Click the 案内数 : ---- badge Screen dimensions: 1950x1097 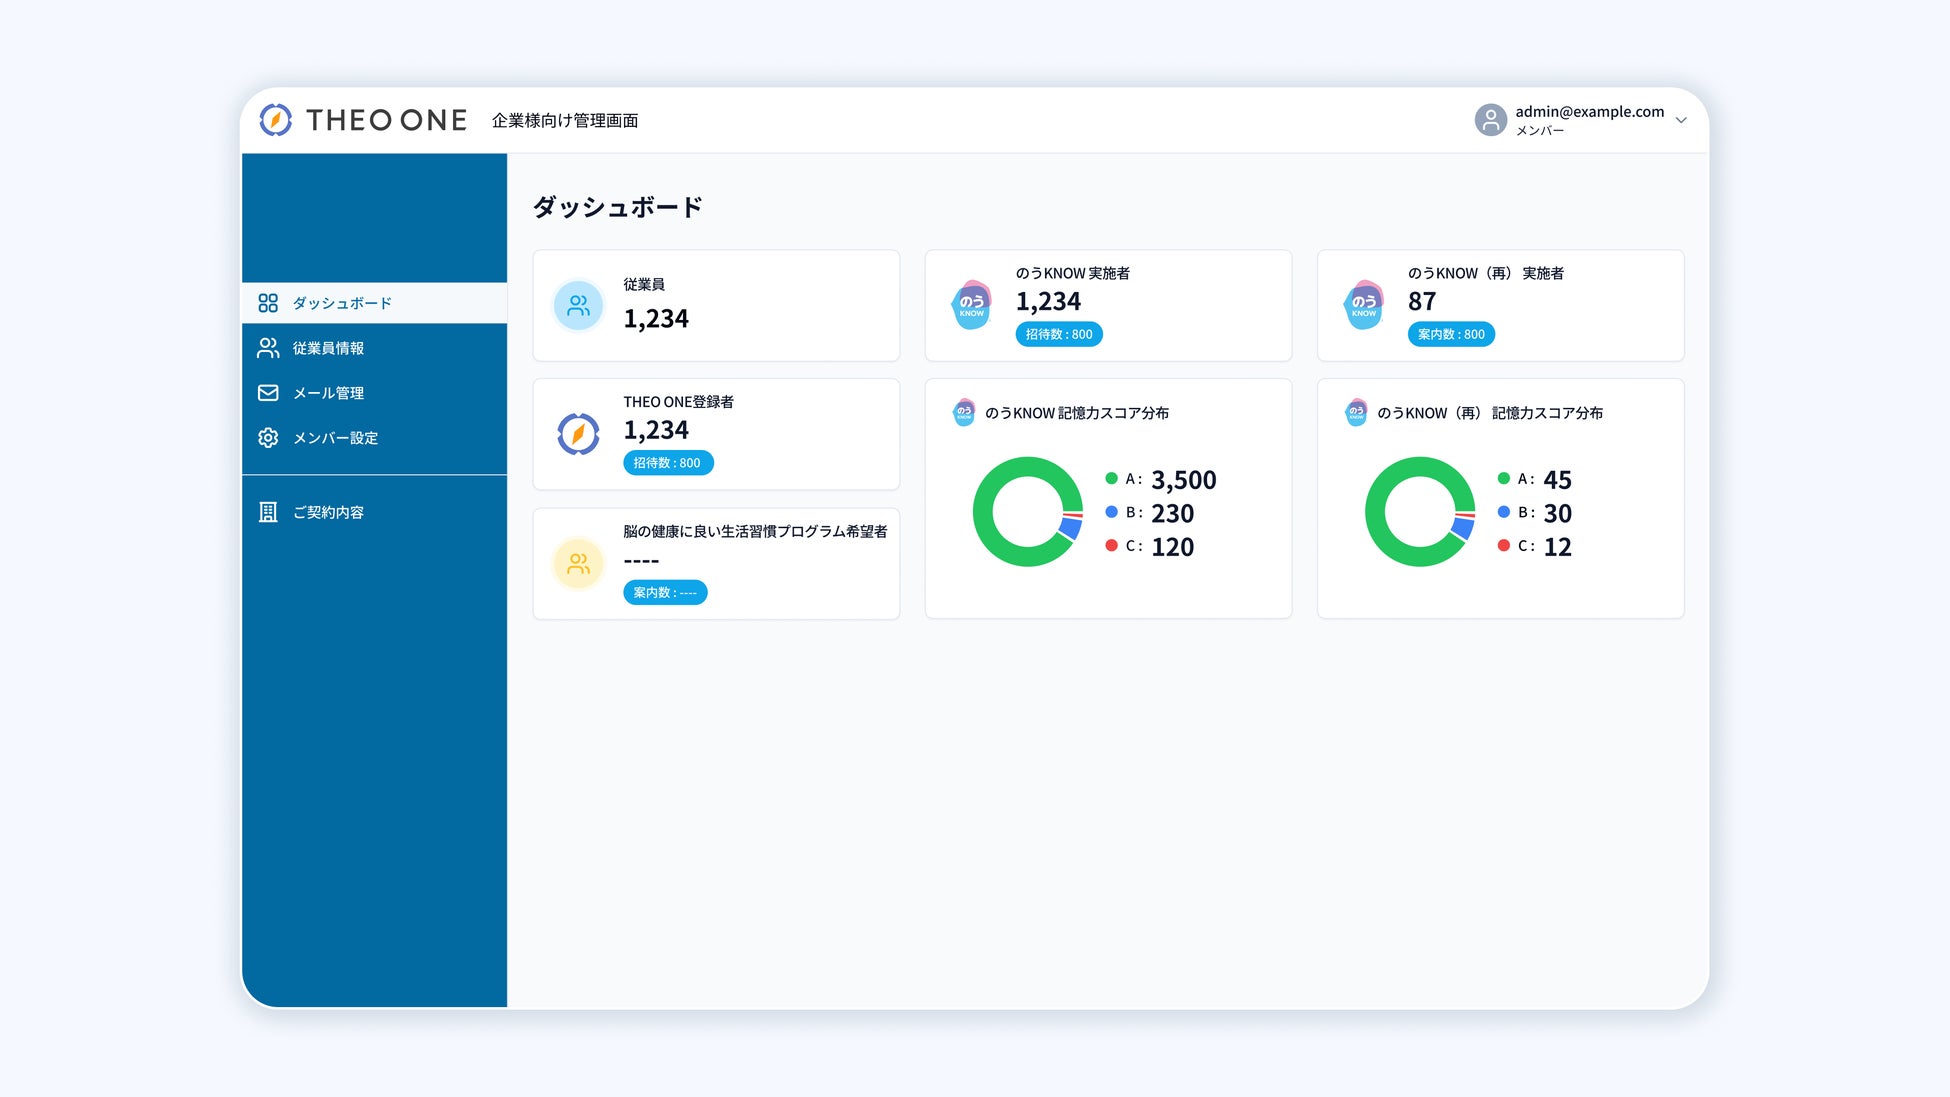(665, 593)
